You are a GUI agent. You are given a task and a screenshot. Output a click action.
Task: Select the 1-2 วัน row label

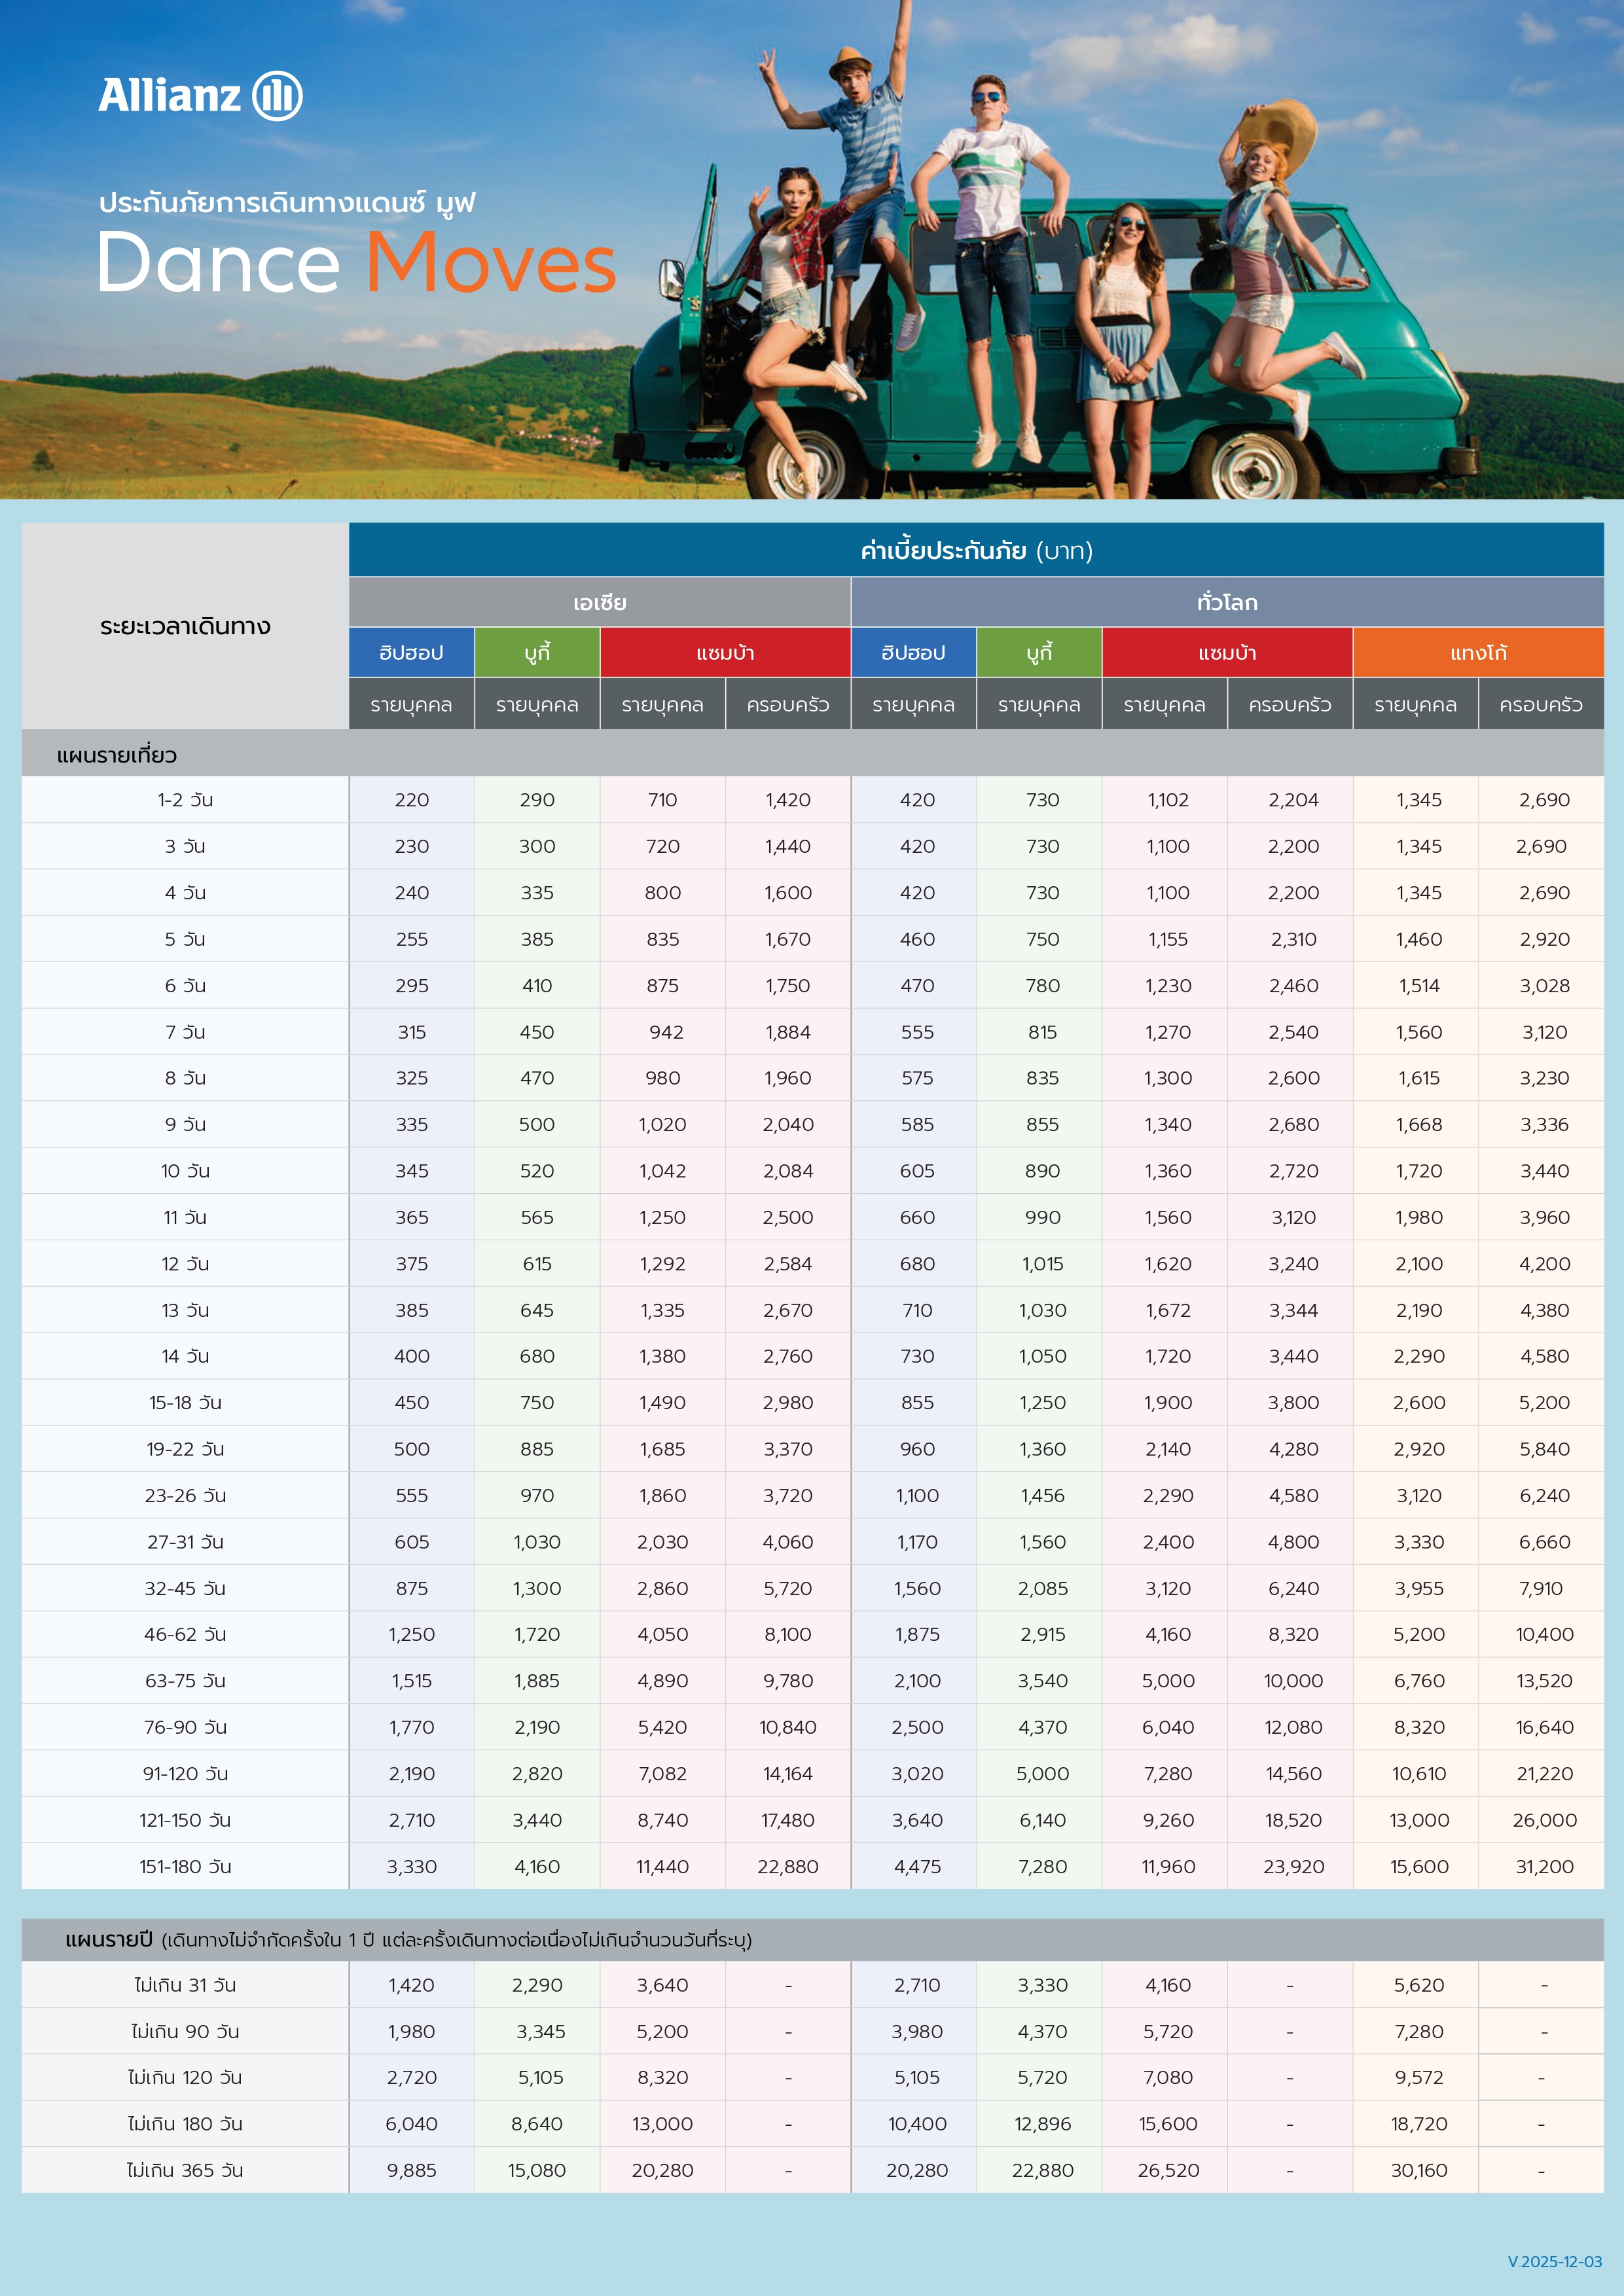(x=185, y=800)
